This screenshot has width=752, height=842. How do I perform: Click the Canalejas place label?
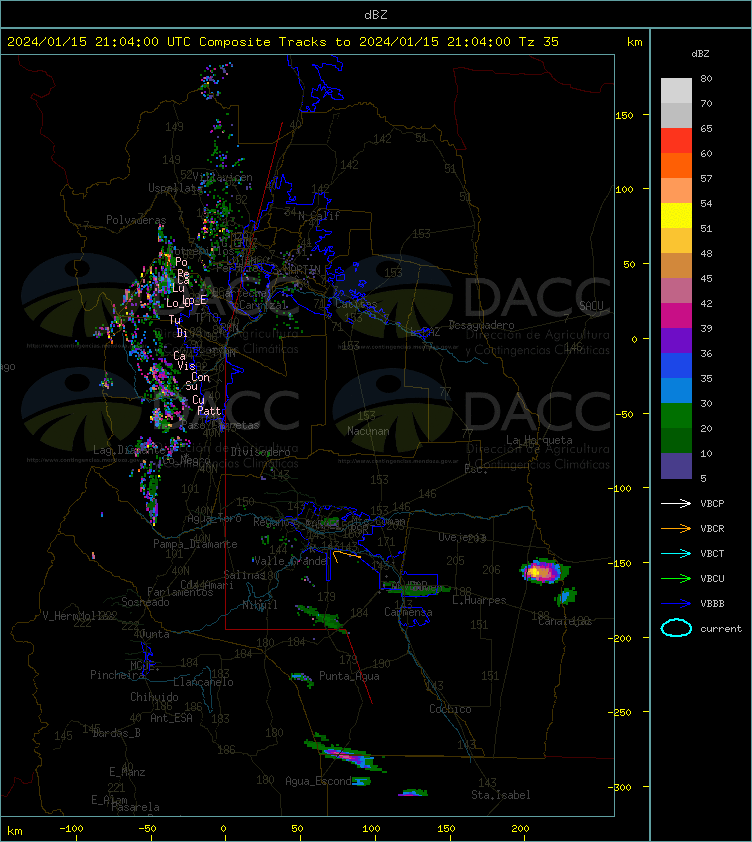pos(565,621)
